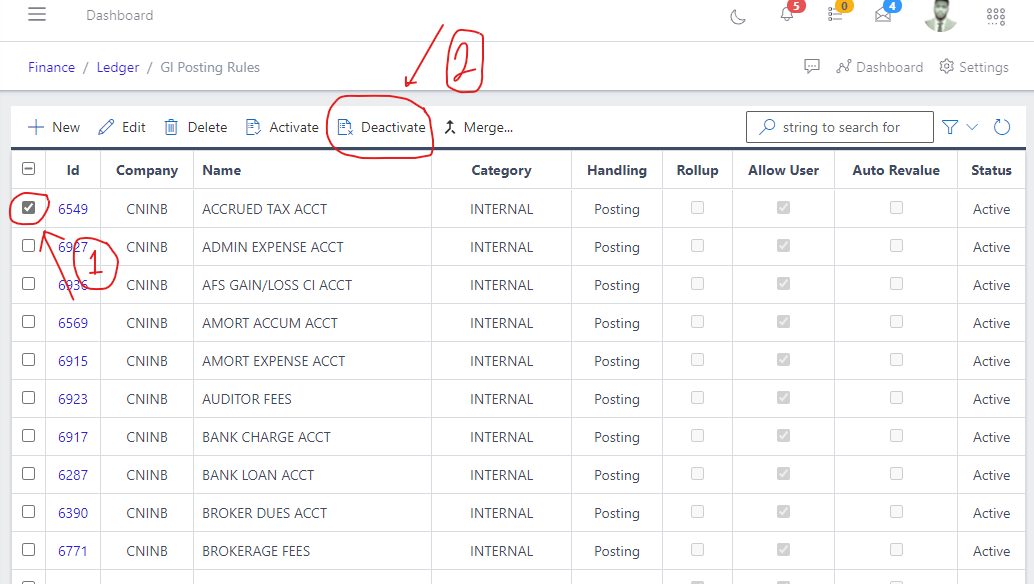Open the apps grid launcher

[x=995, y=17]
